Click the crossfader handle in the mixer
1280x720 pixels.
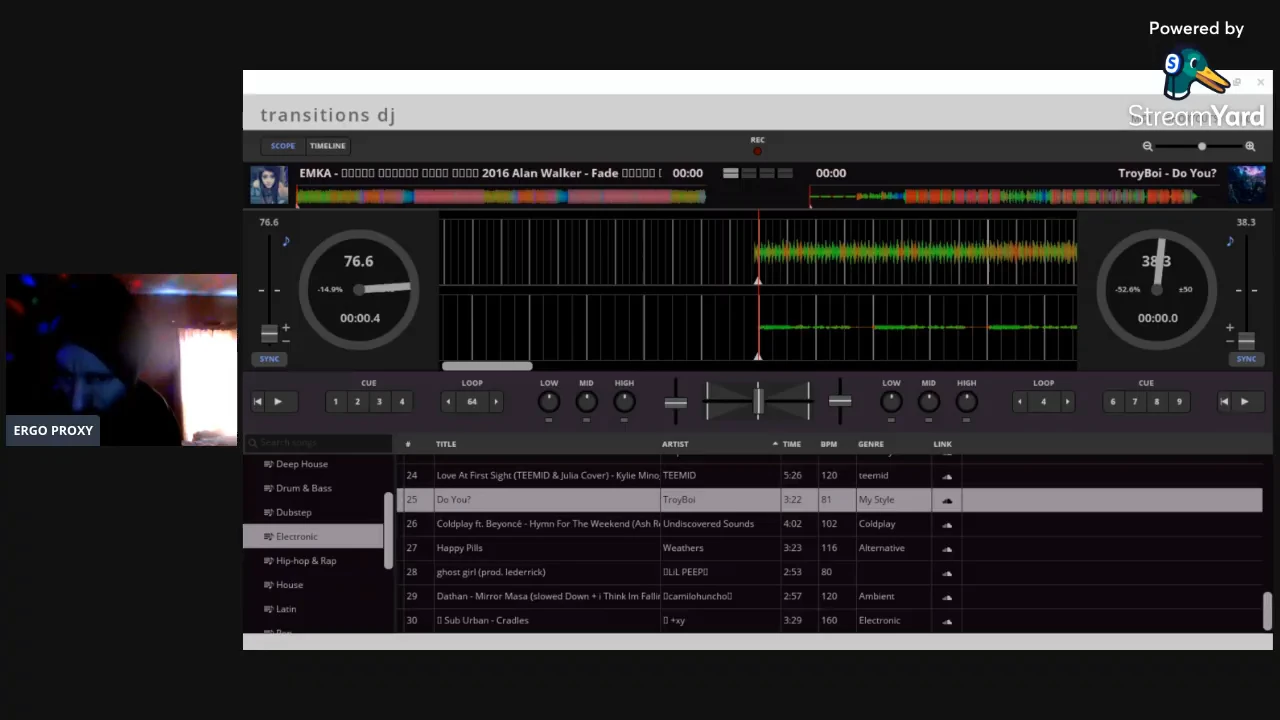[x=759, y=401]
